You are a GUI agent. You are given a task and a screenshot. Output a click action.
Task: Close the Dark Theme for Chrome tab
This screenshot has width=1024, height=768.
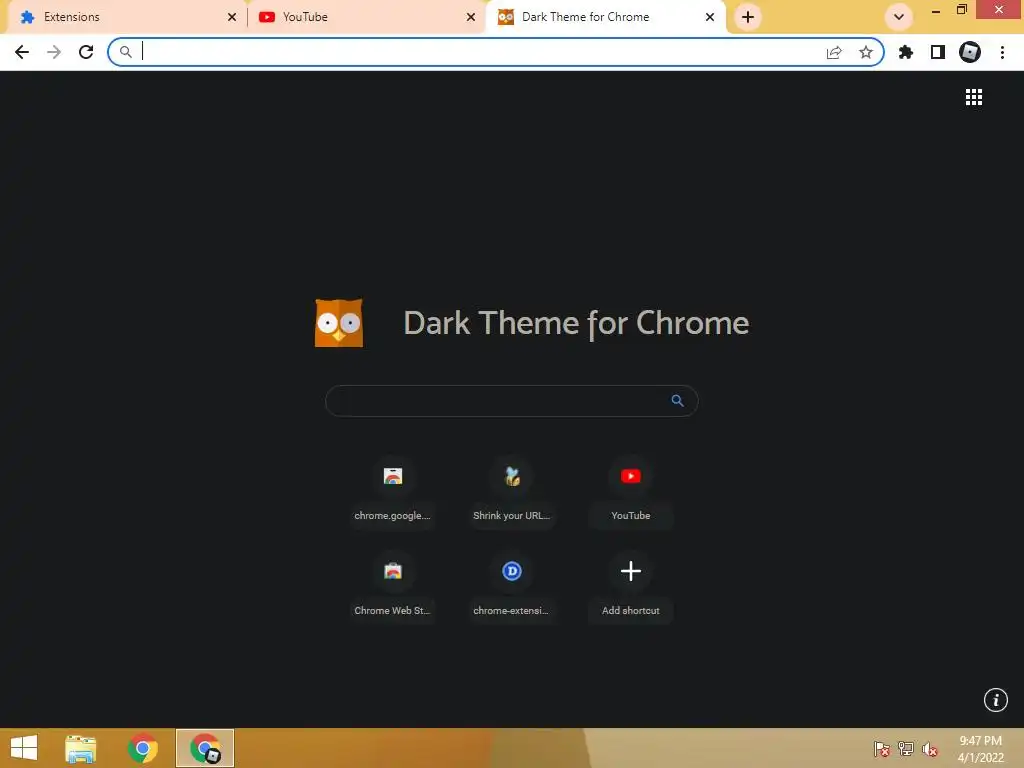point(710,17)
